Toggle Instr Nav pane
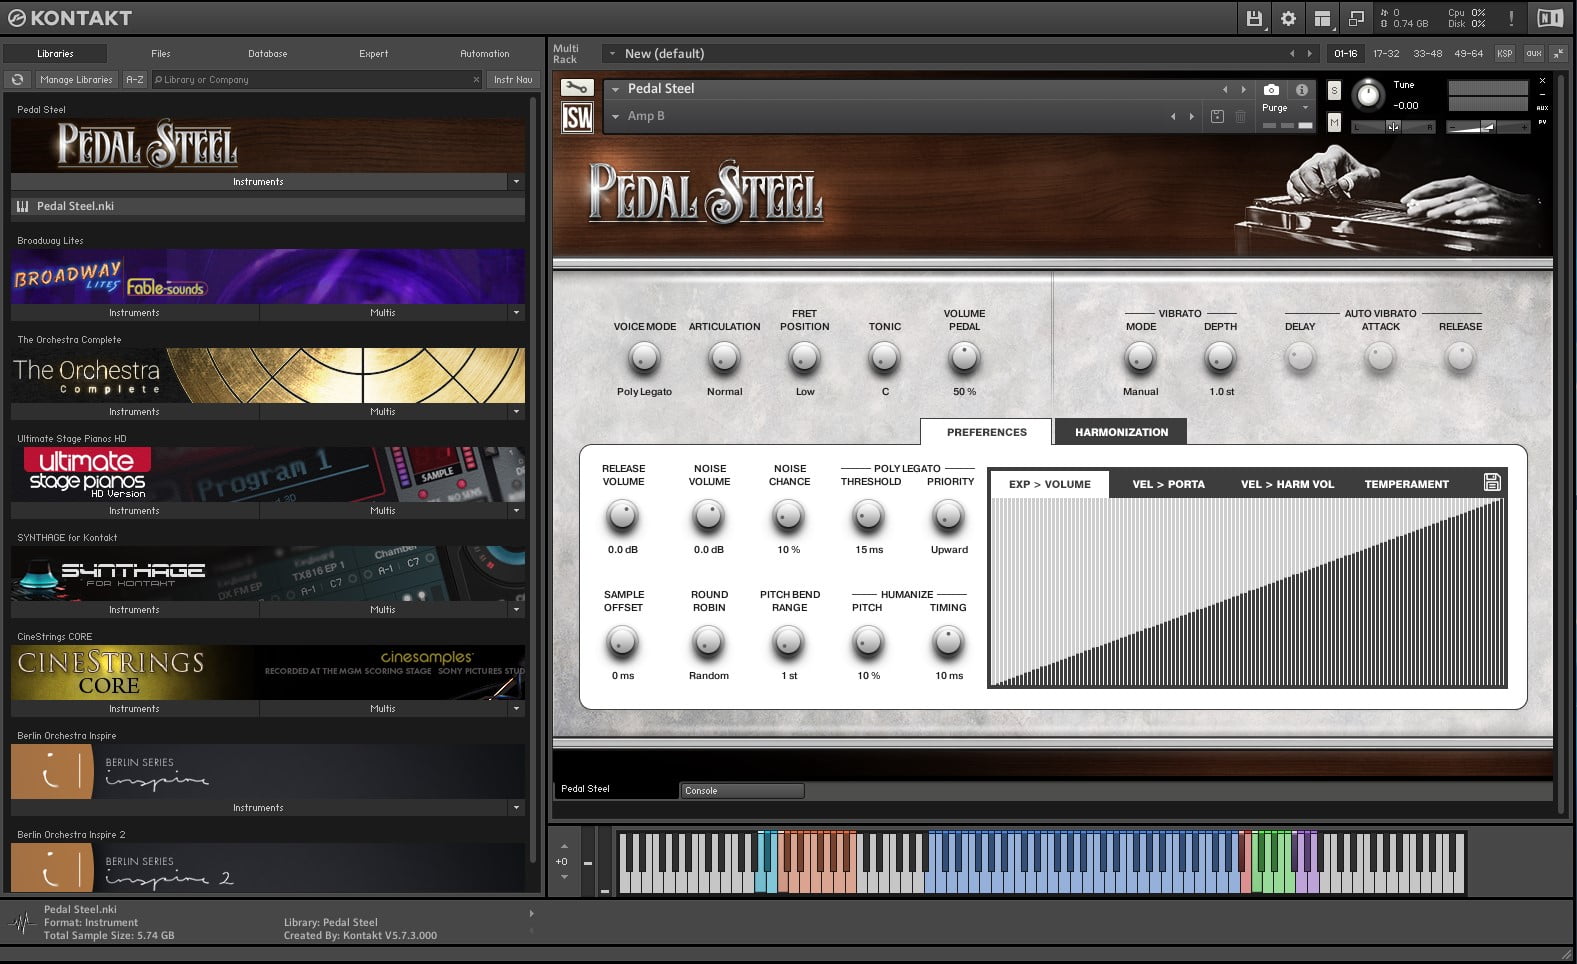The width and height of the screenshot is (1577, 964). 513,79
